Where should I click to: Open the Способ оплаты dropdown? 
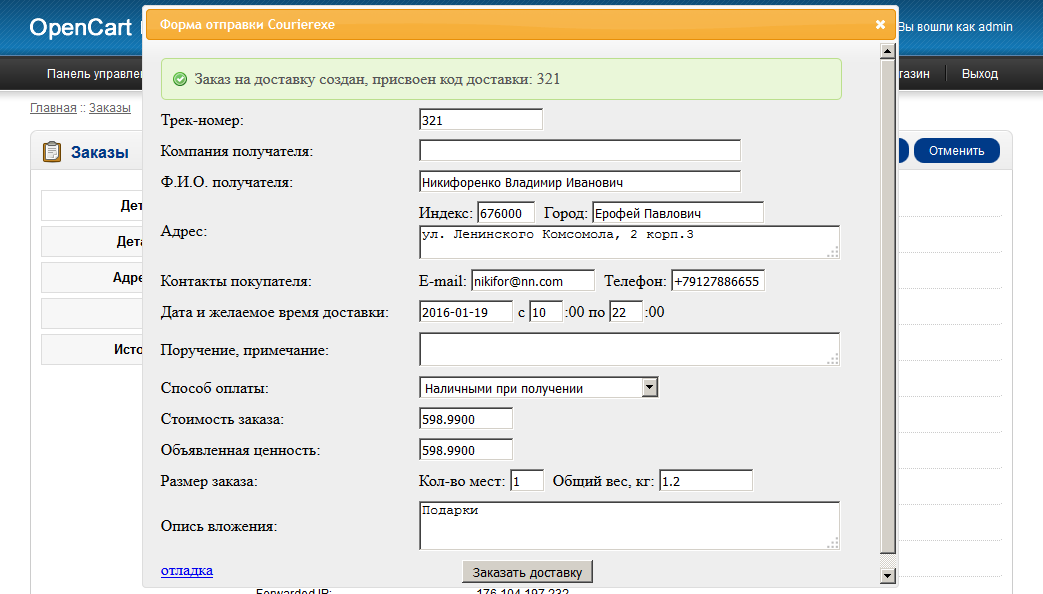[538, 388]
